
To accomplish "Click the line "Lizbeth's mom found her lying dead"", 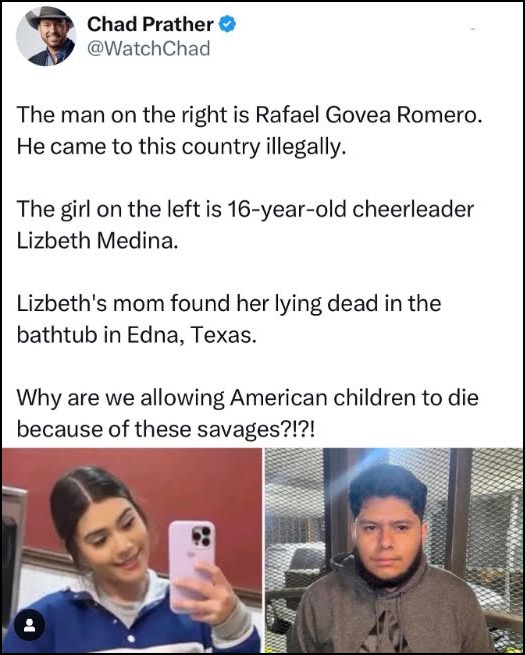I will (x=229, y=303).
